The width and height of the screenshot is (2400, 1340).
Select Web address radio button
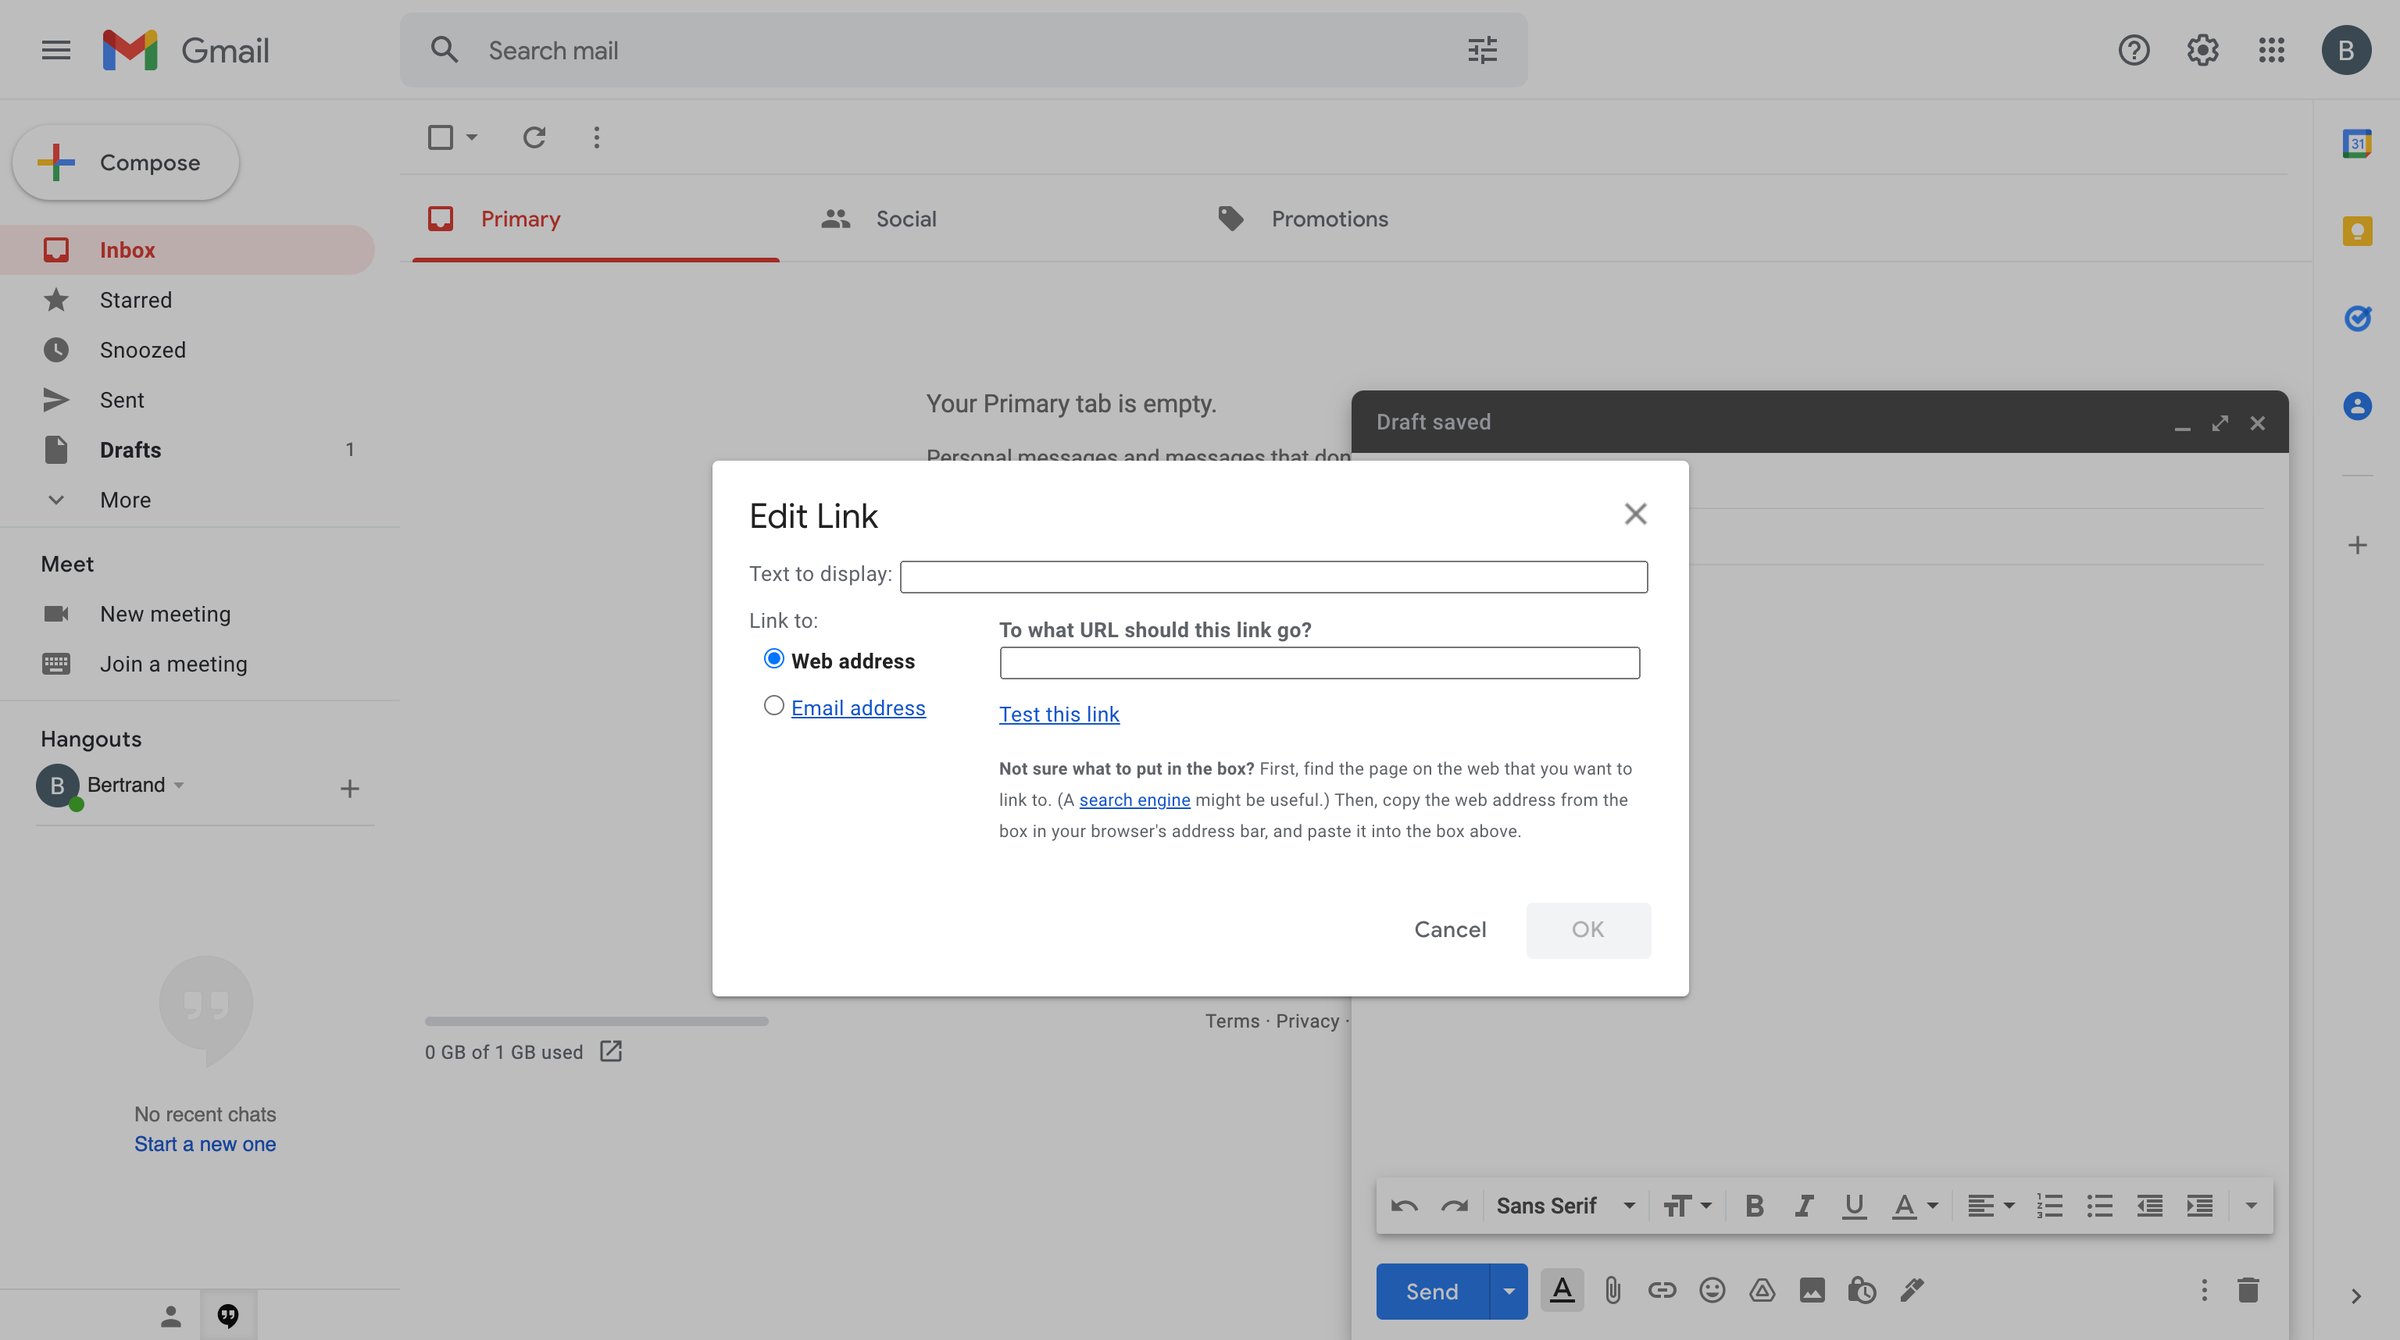(x=773, y=659)
